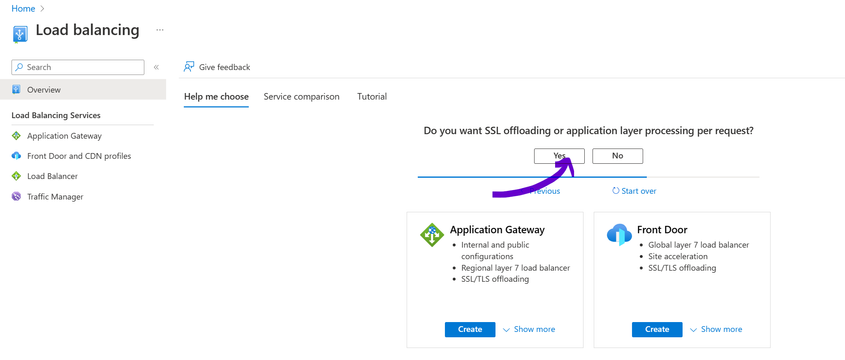Switch to the Service comparison tab

301,97
